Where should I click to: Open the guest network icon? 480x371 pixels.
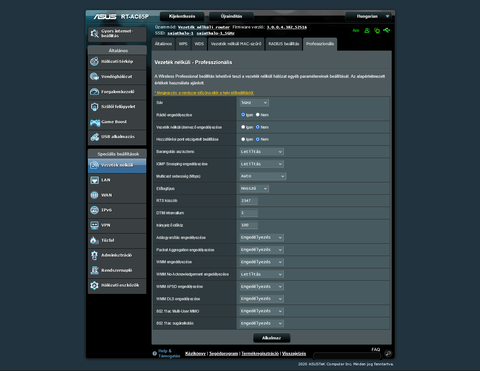coord(95,77)
